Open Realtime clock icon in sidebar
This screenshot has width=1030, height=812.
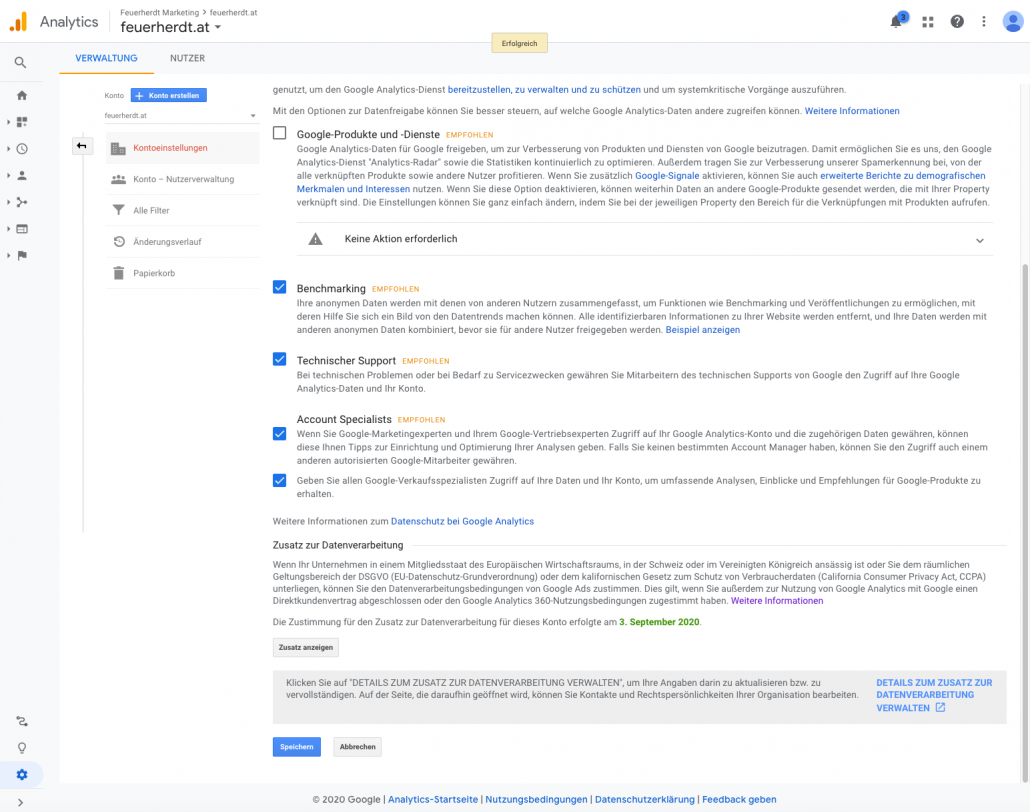tap(22, 149)
